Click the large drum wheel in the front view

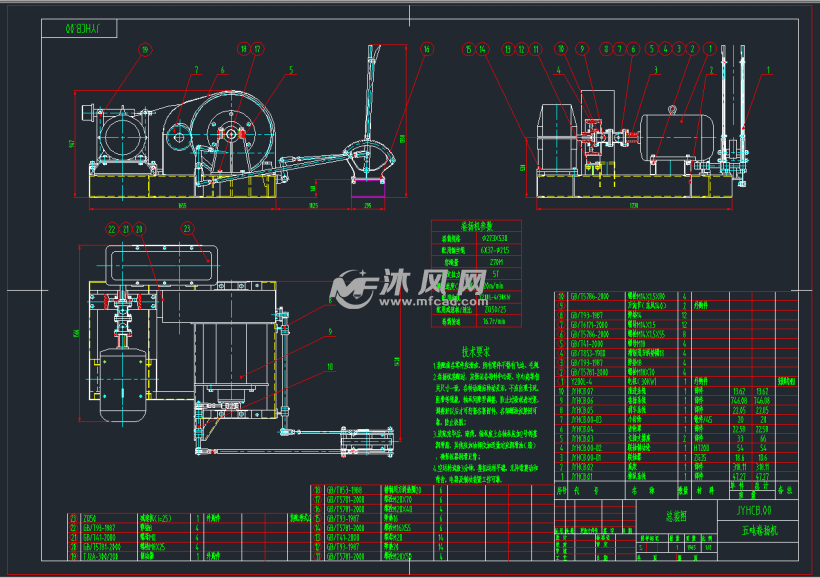pos(230,134)
